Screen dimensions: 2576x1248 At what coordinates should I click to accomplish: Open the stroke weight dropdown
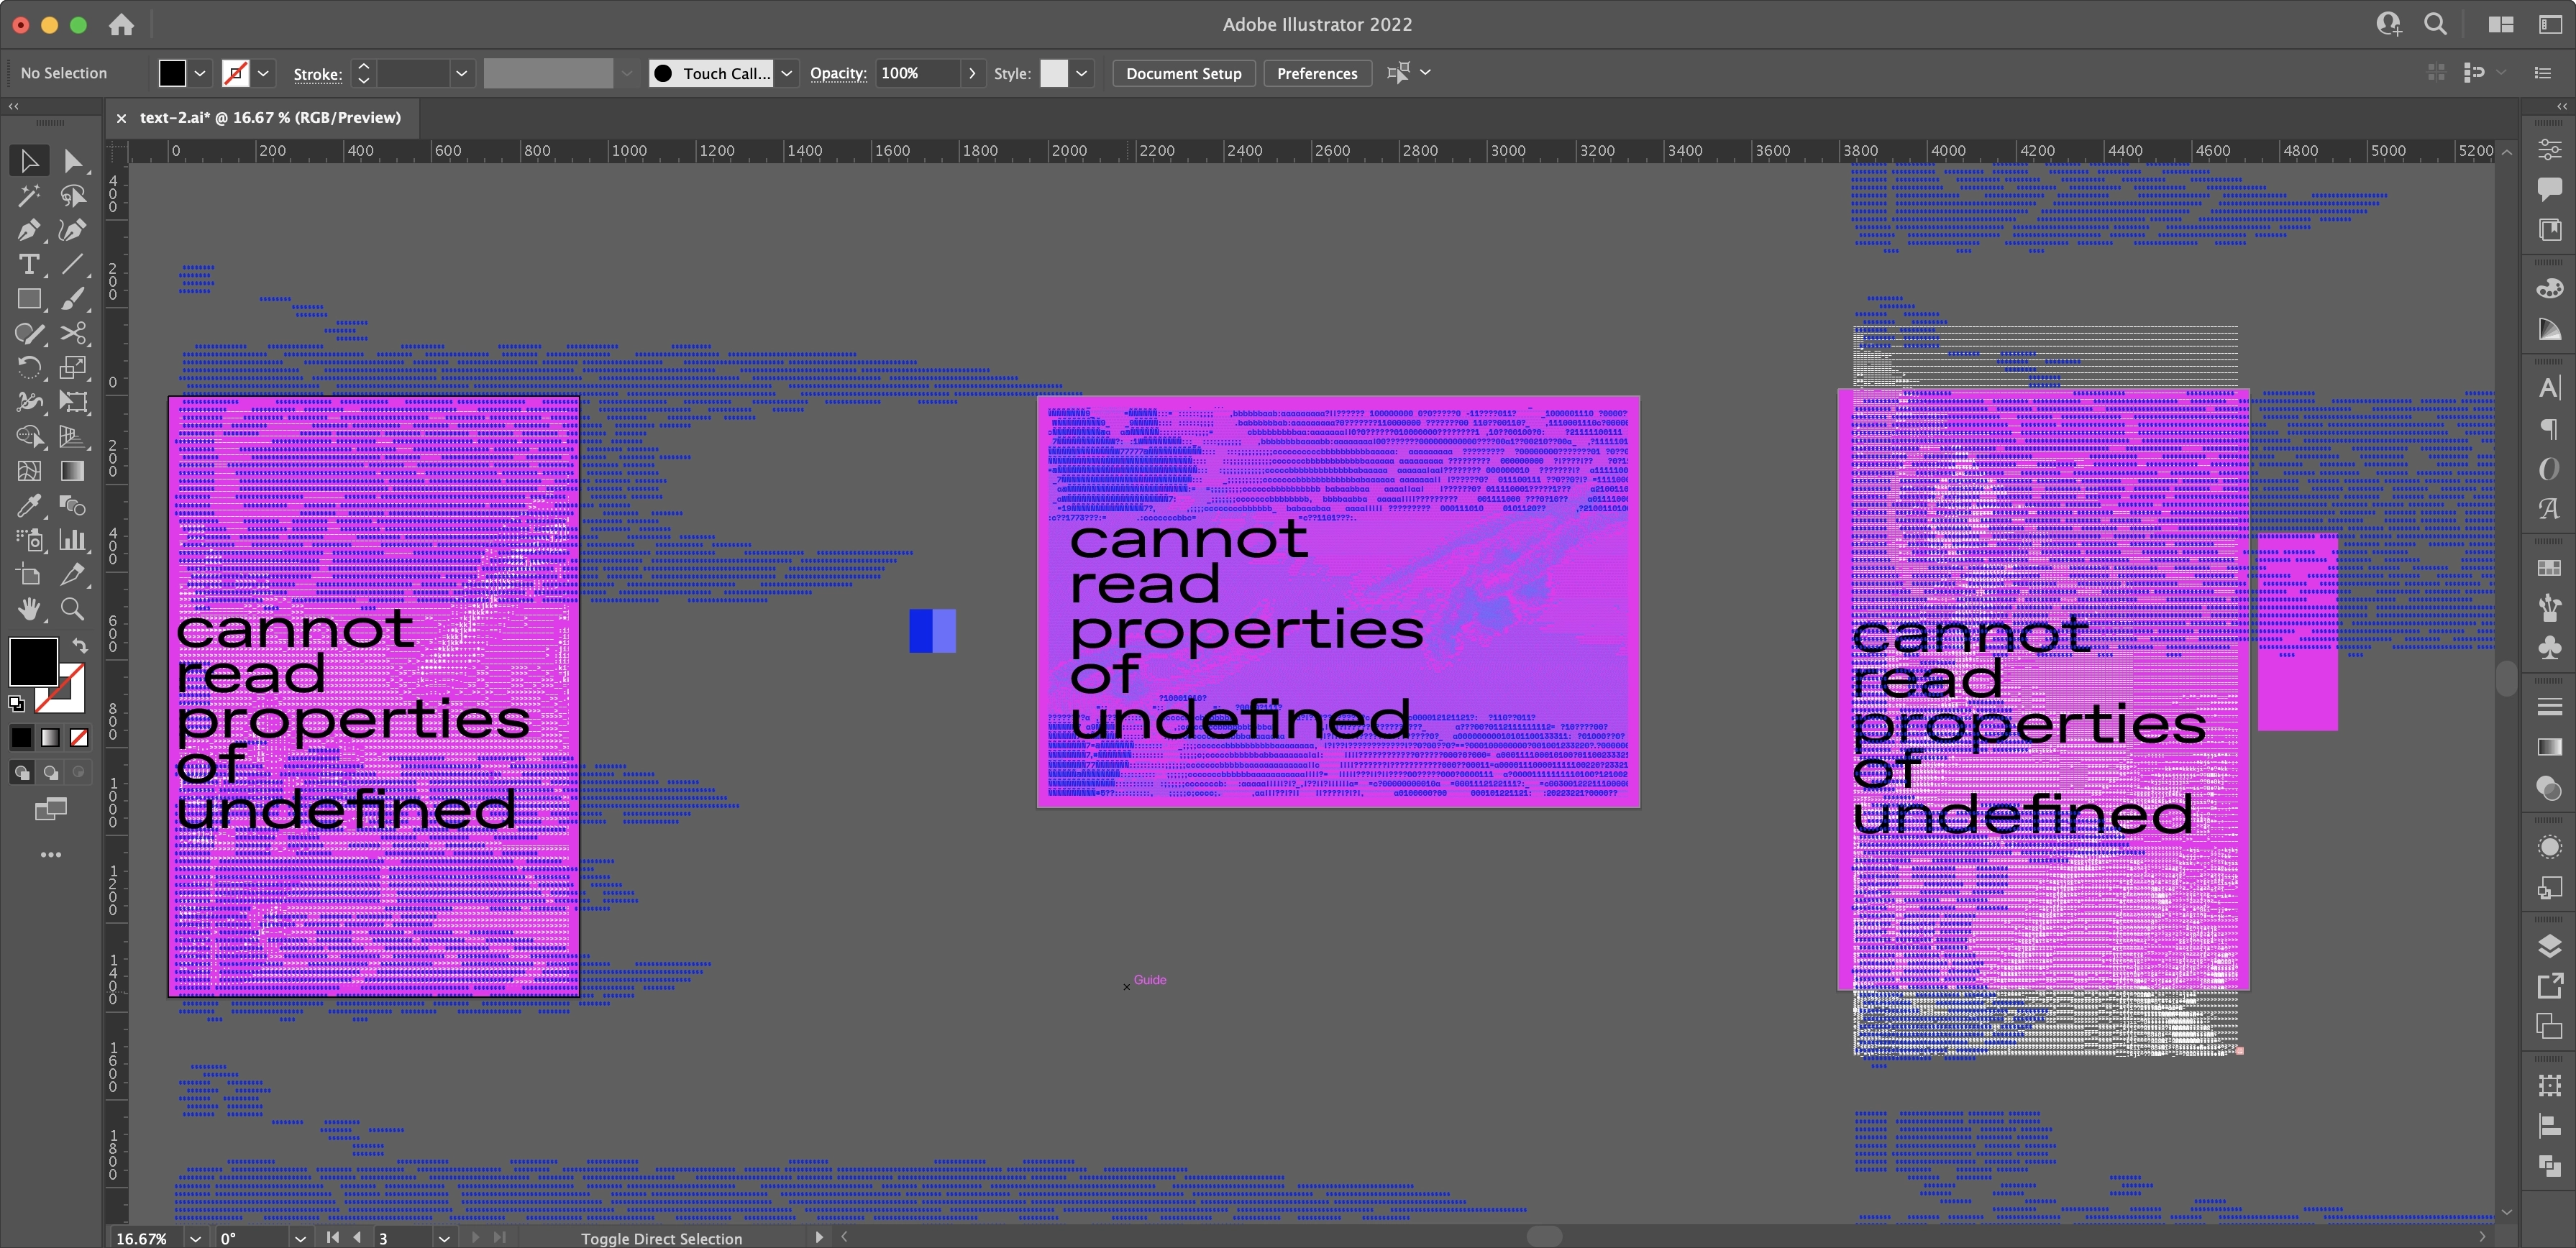(461, 73)
